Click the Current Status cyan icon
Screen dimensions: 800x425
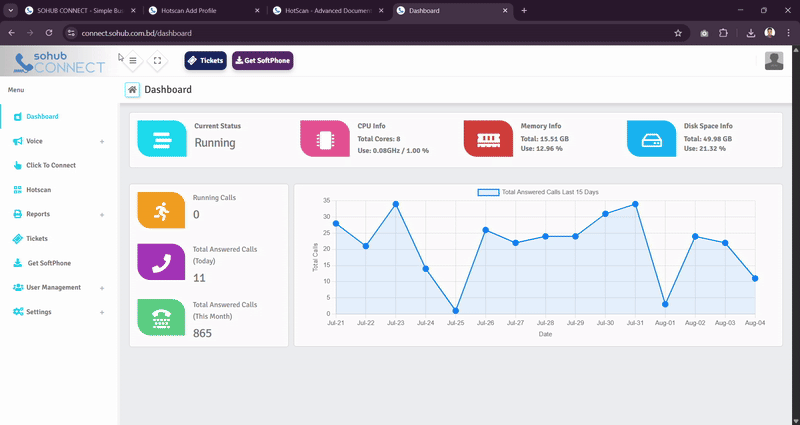161,139
